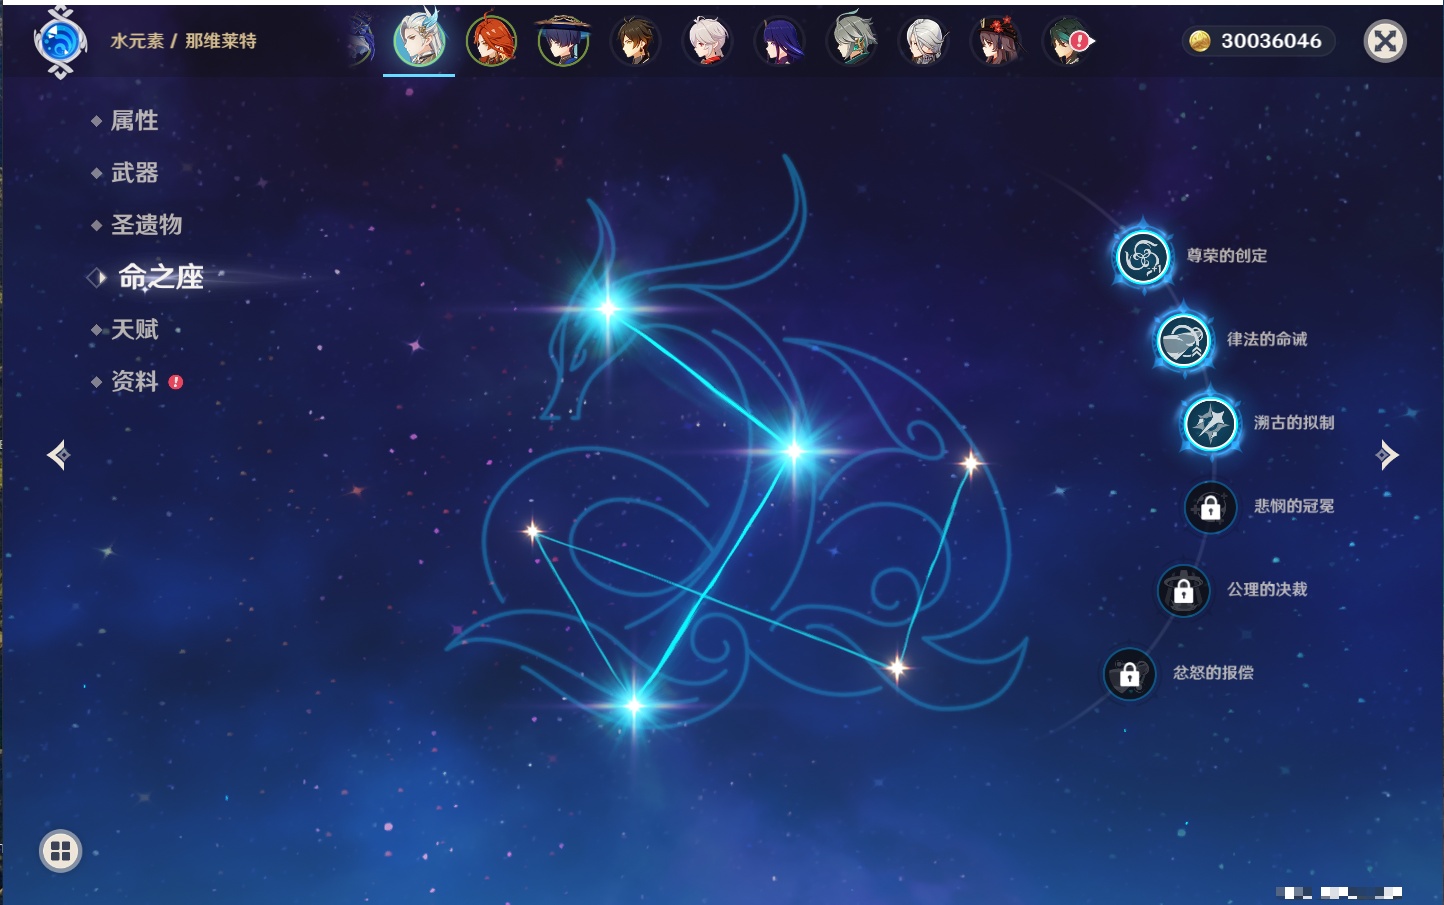Click the 忿怒的报偿 label text
This screenshot has width=1444, height=905.
[x=1213, y=673]
